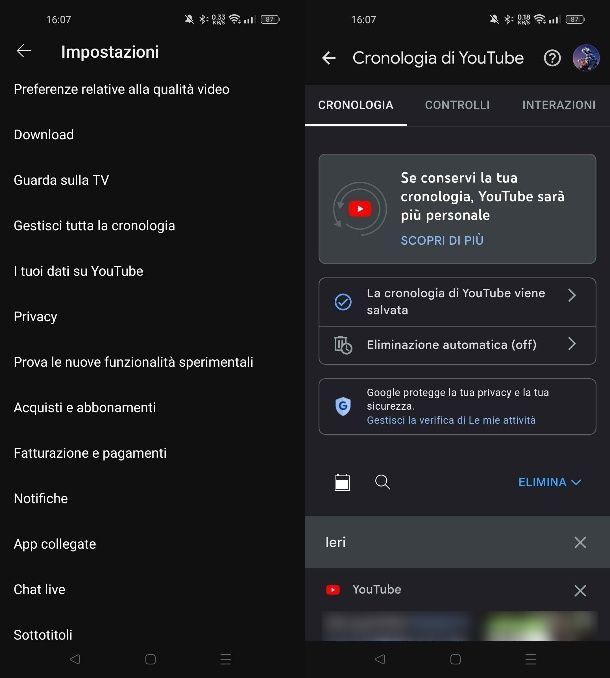The height and width of the screenshot is (678, 610).
Task: Tap Se conservi la tua cronologia heading
Action: 482,196
